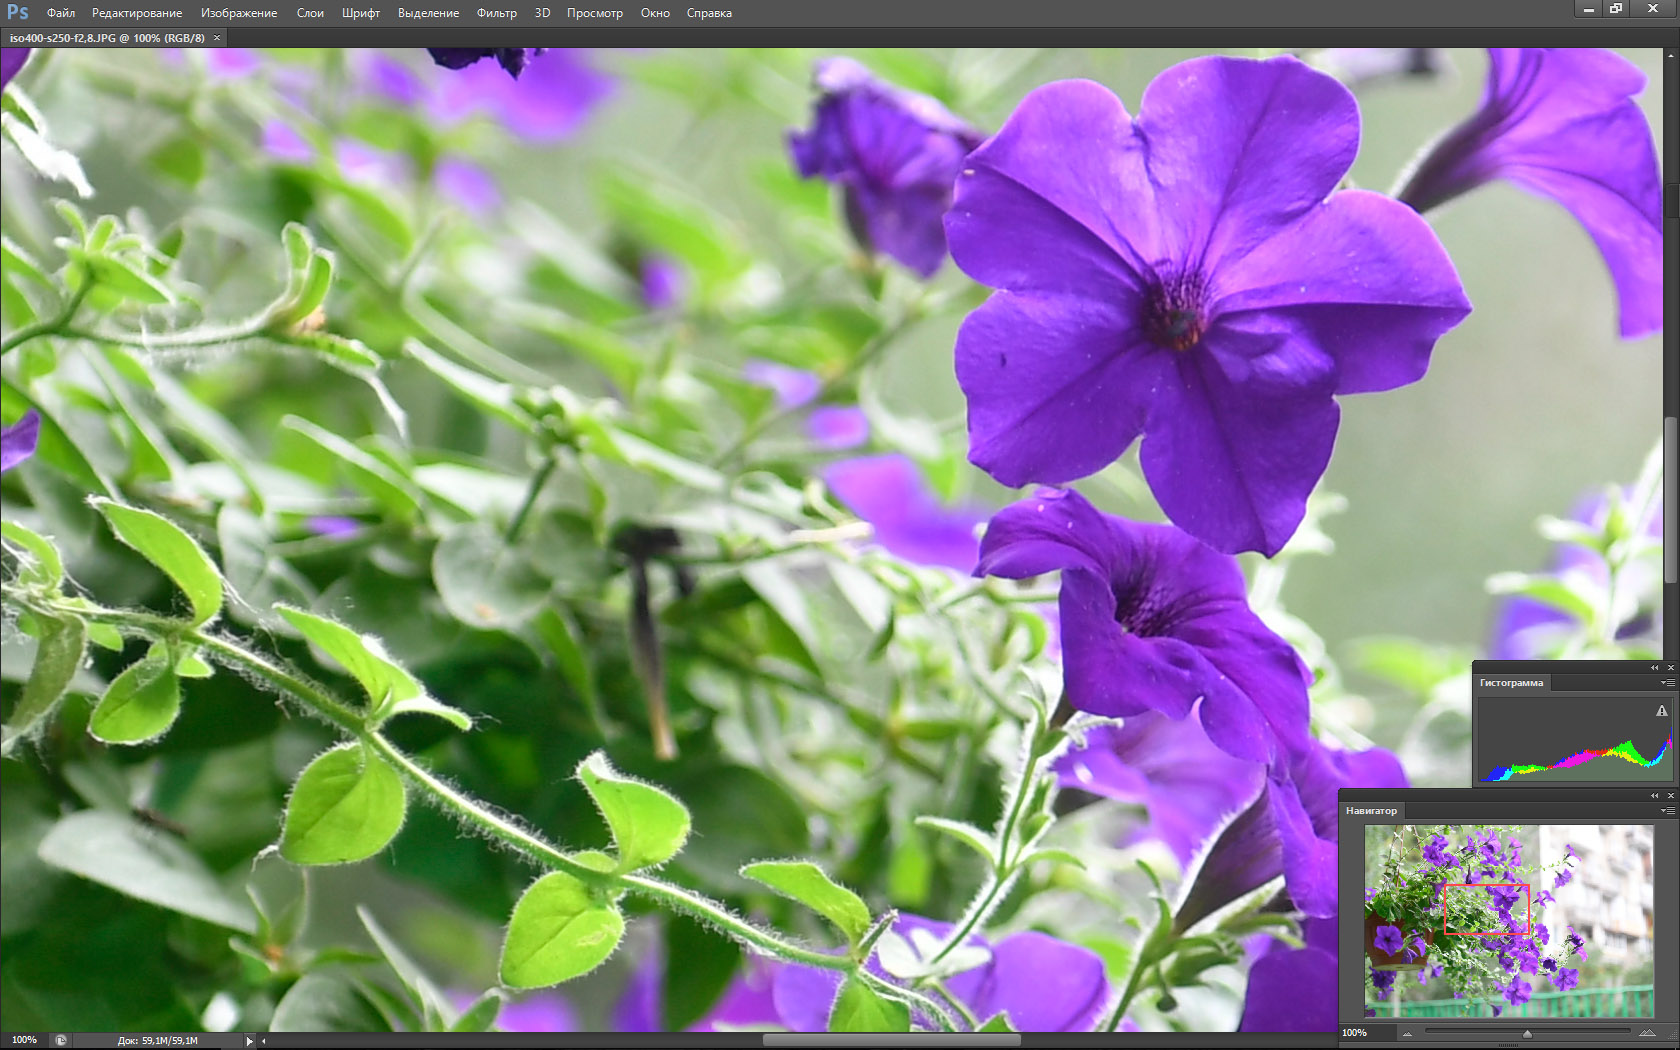
Task: Click the Navigator zoom slider handle
Action: [1527, 1034]
